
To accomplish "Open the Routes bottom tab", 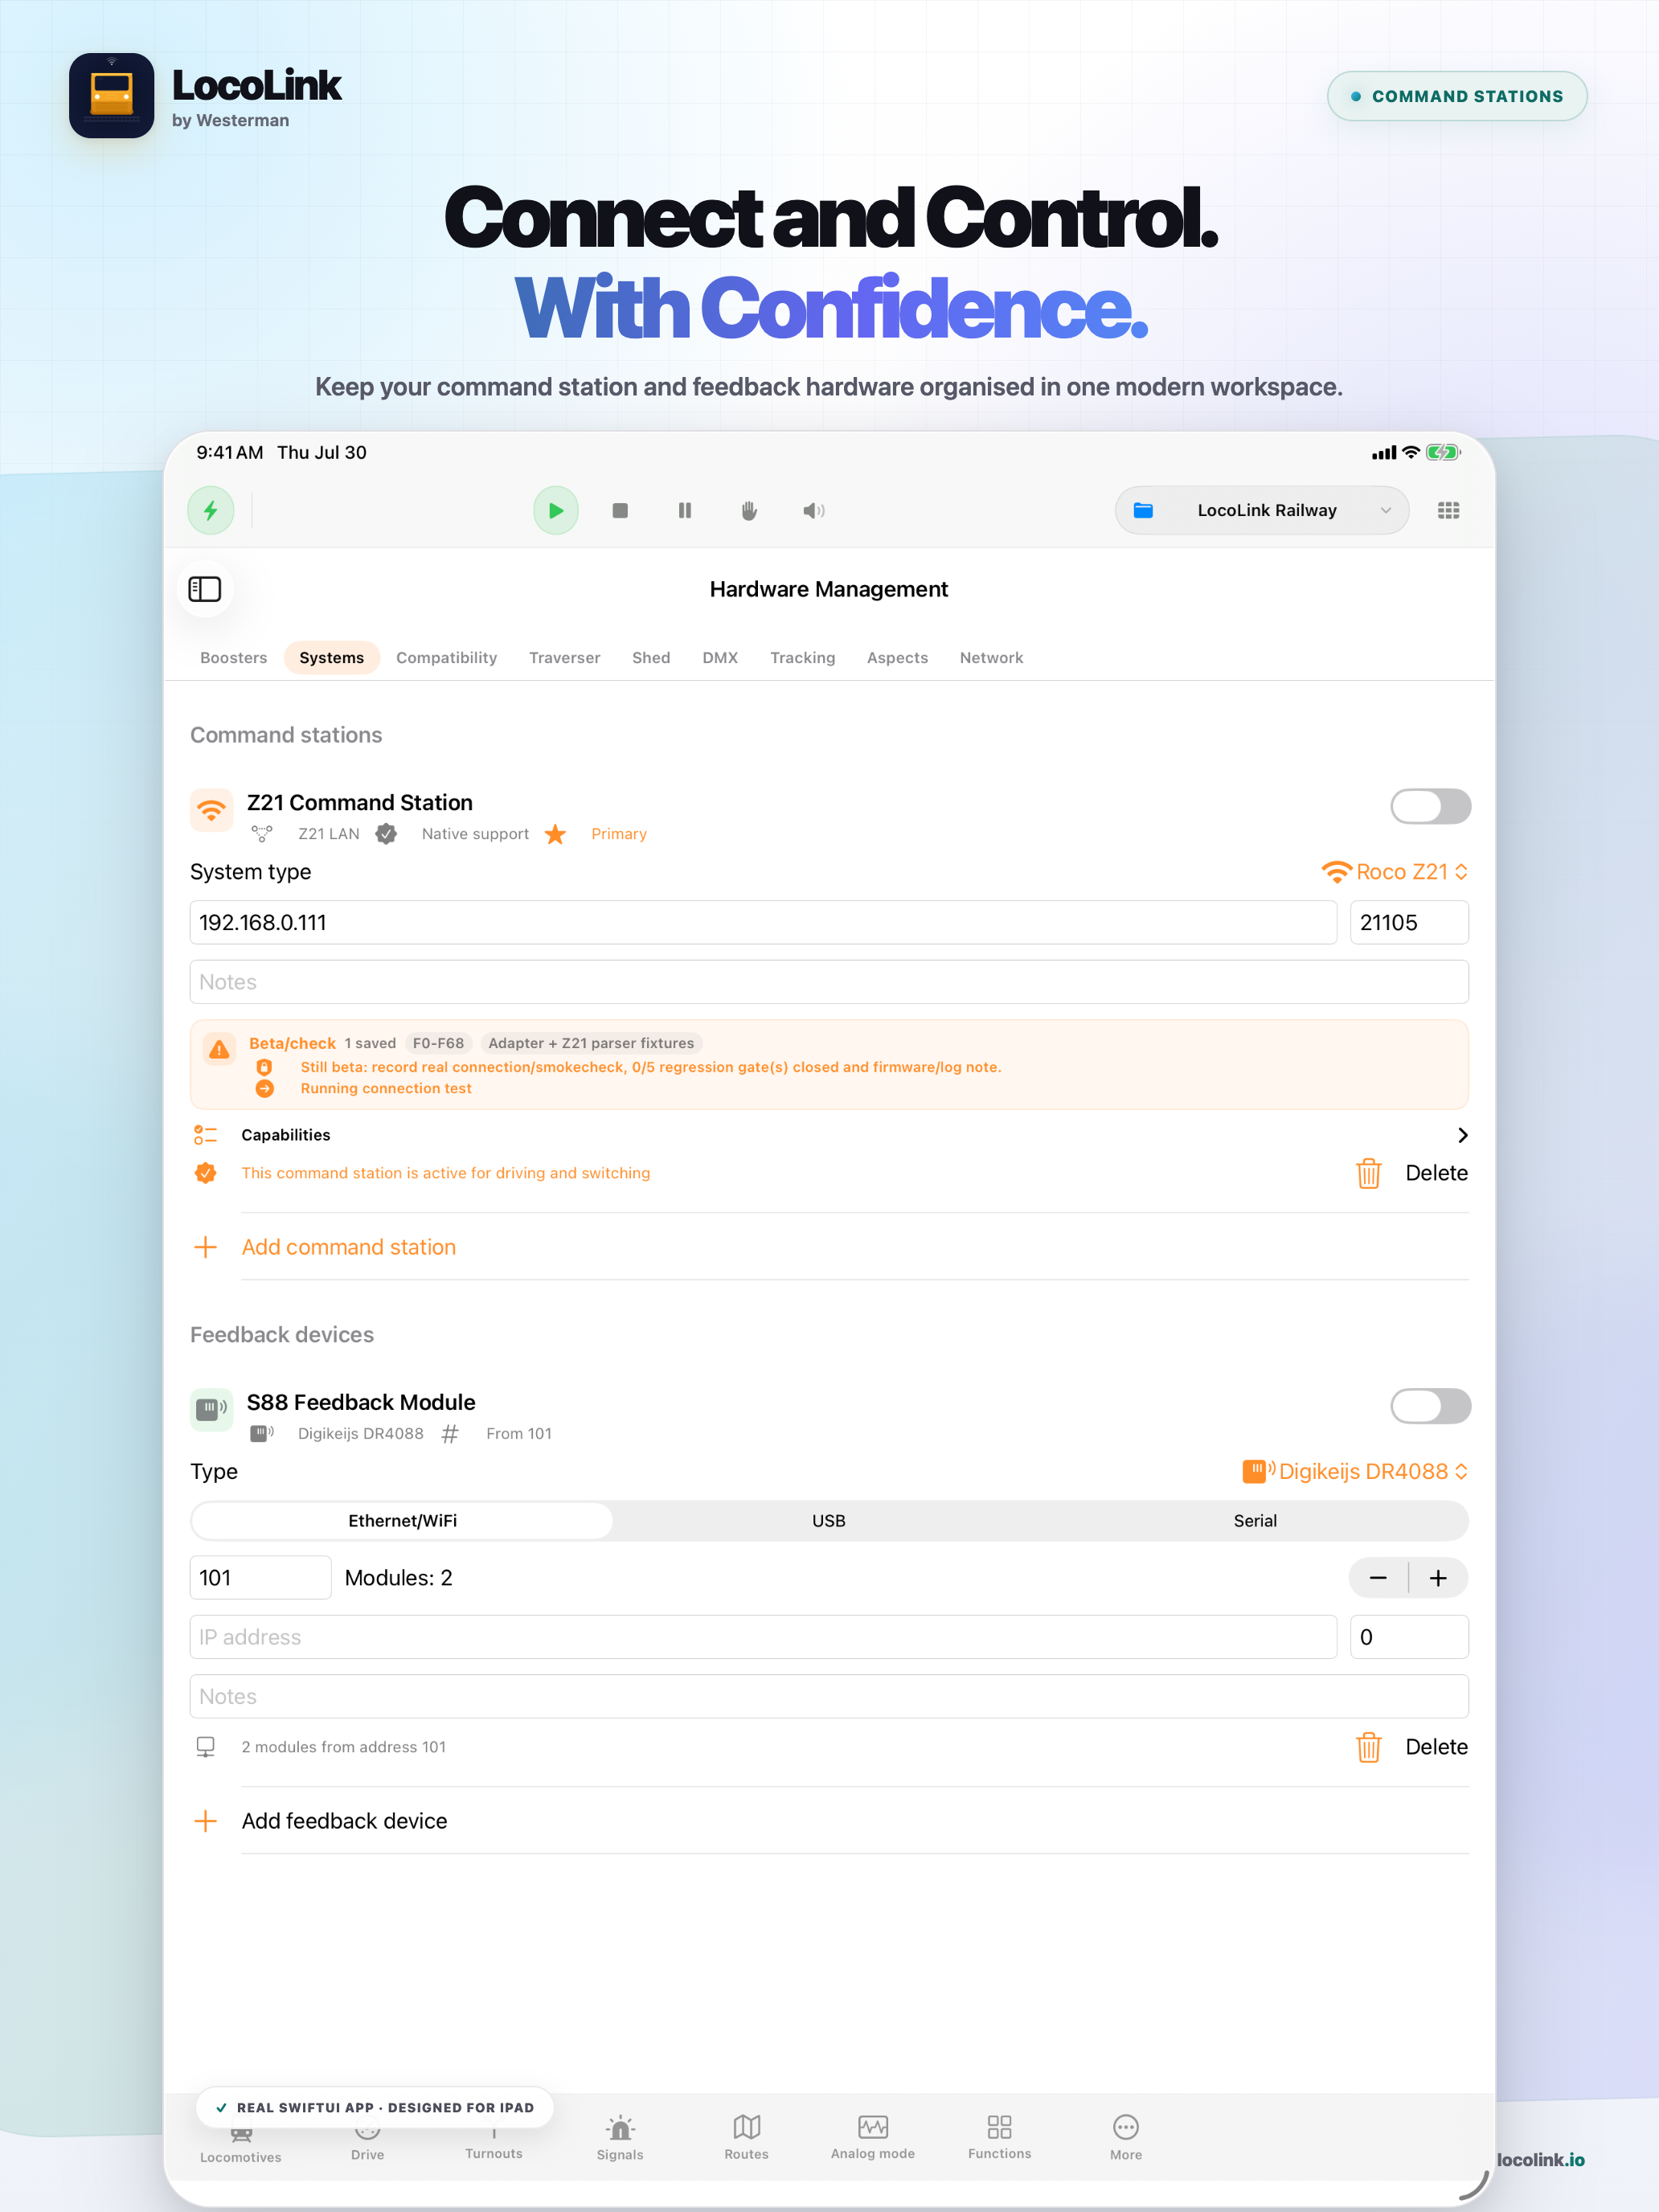I will (747, 2138).
